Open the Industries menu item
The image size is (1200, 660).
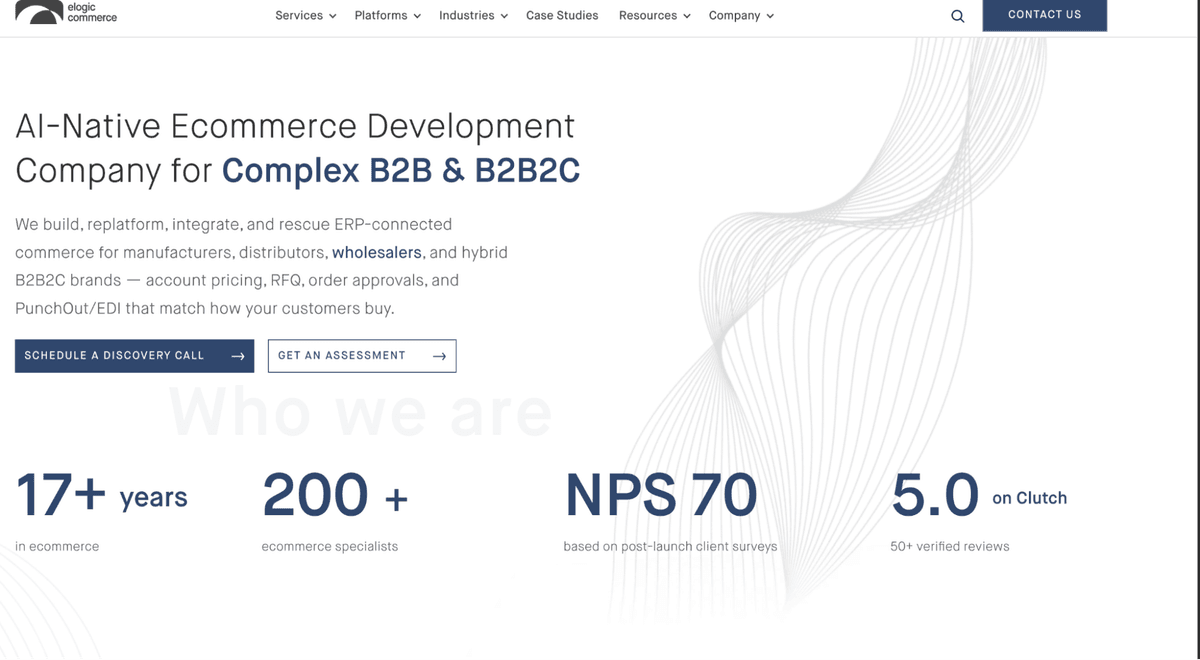point(474,16)
